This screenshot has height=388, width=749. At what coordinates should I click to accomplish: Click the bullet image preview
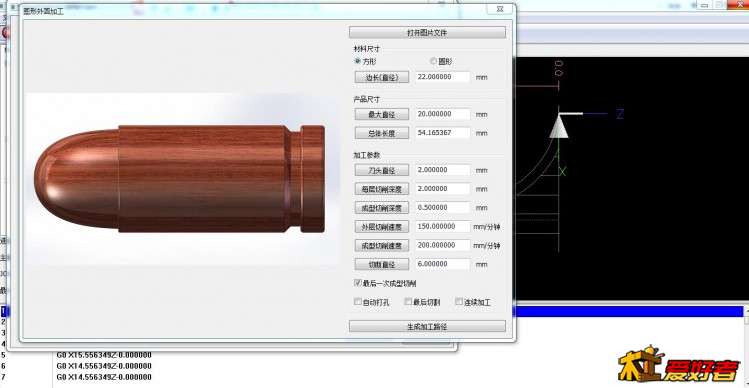181,179
